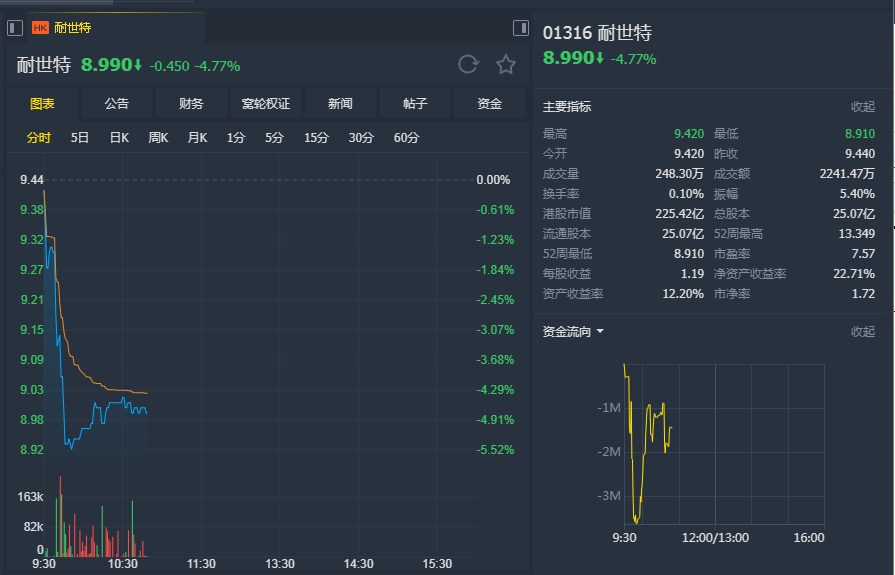Switch chart to 日K daily candles
Screen dimensions: 895x575
click(119, 138)
